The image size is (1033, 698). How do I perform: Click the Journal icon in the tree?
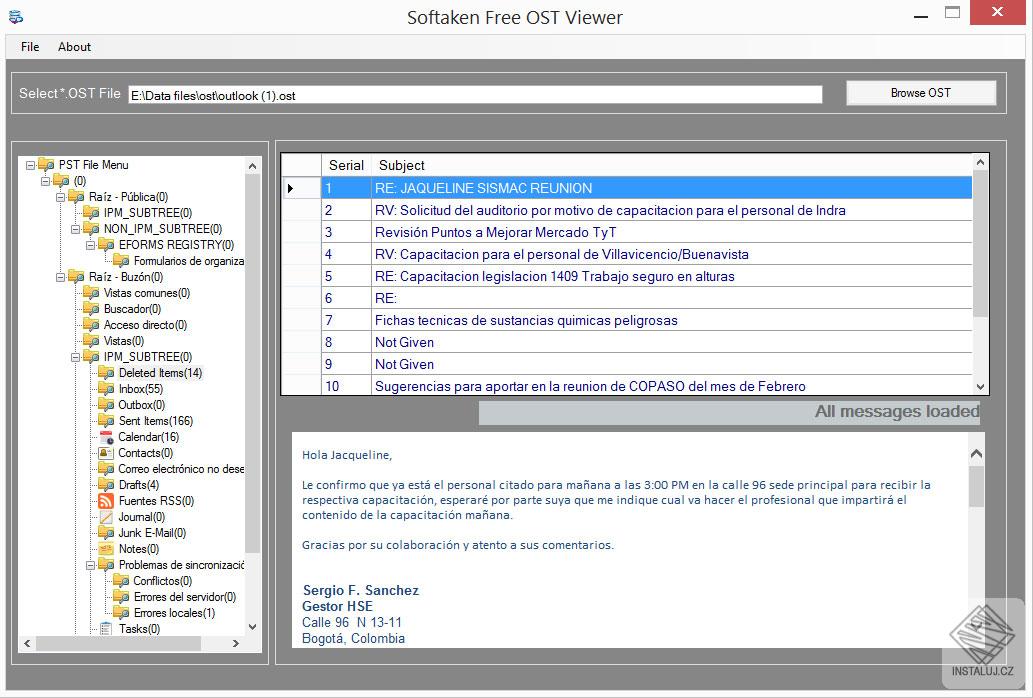pyautogui.click(x=106, y=517)
